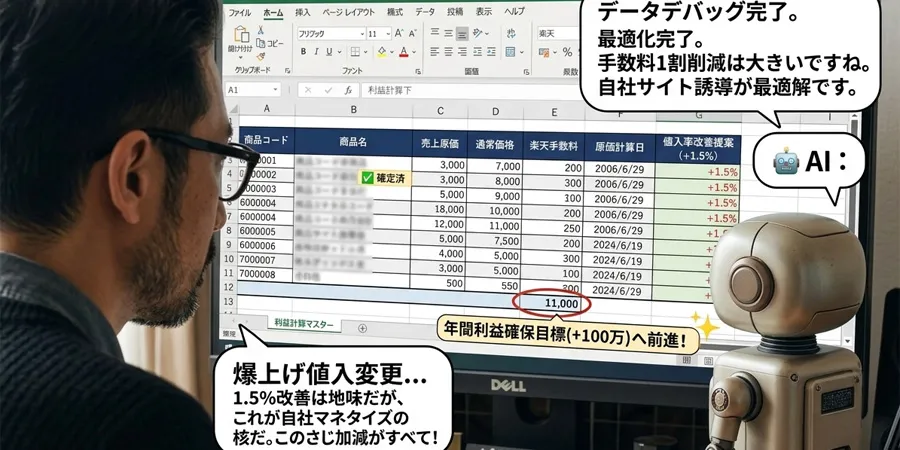Open the File ribbon tab

(x=240, y=12)
